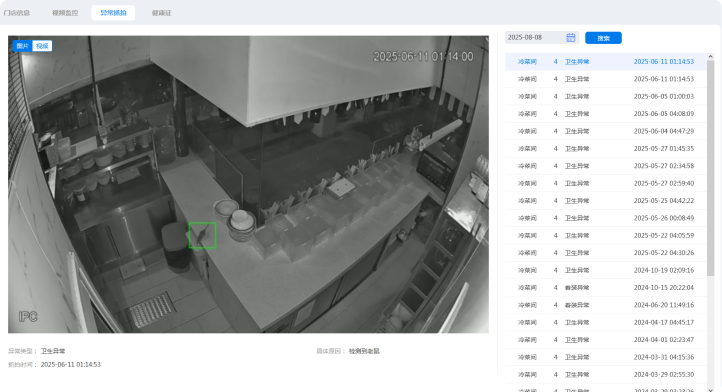Open record dated 2025-06-04 04:47:29

point(606,131)
